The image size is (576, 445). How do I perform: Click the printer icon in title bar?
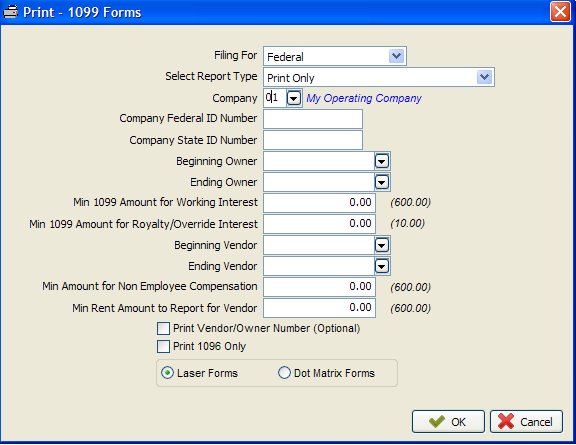point(10,12)
